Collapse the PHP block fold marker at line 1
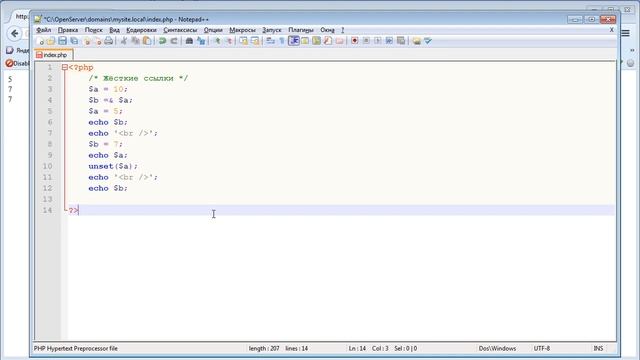Image resolution: width=640 pixels, height=360 pixels. (64, 67)
